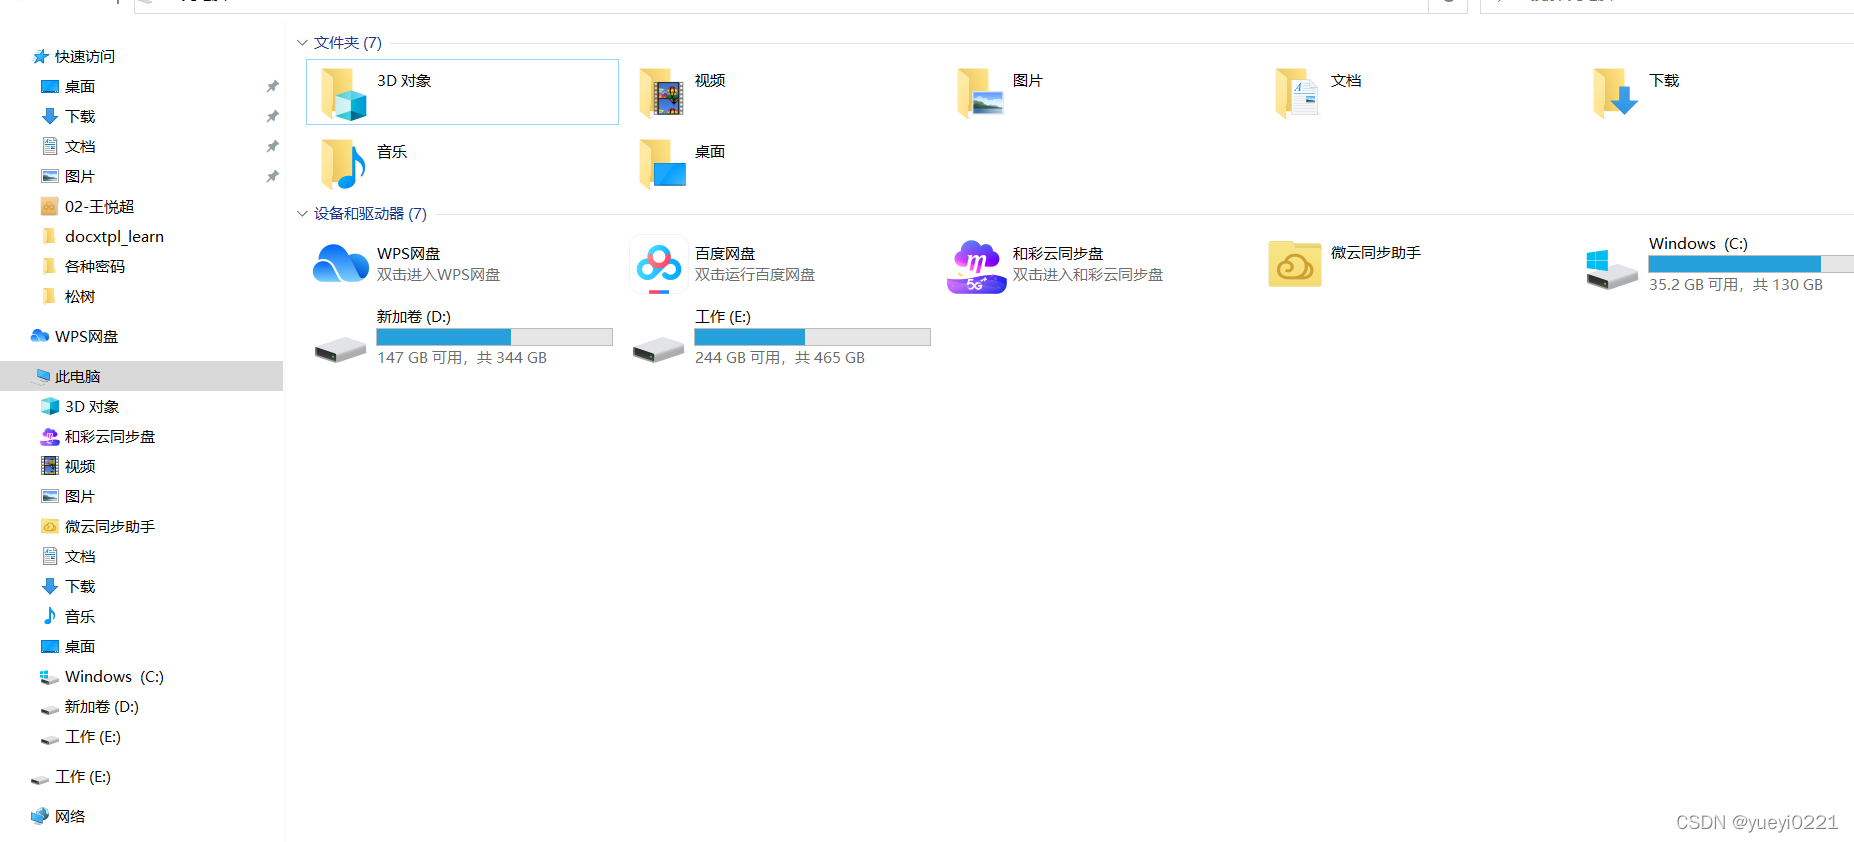Select pinned 图片 under 快速访问
The width and height of the screenshot is (1854, 842).
tap(80, 176)
